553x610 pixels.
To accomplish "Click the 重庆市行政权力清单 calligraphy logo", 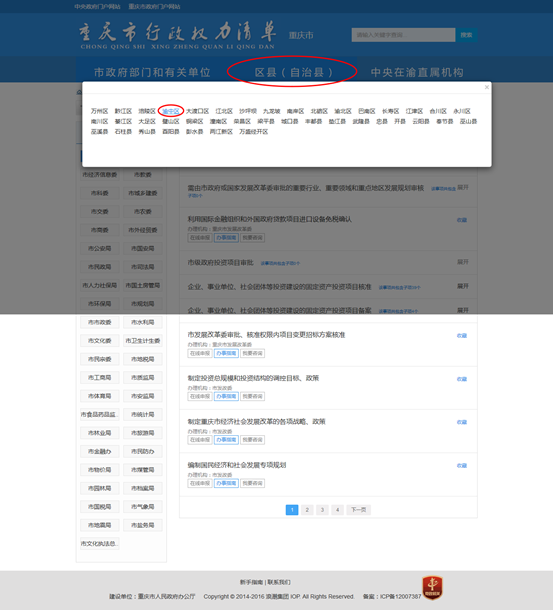I will (x=177, y=35).
